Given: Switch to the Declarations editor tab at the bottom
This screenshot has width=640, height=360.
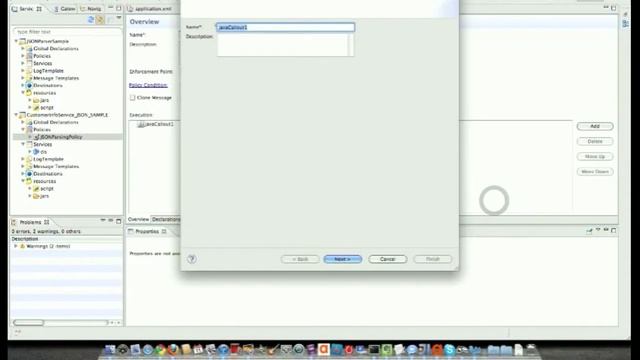Looking at the screenshot, I should coord(166,219).
